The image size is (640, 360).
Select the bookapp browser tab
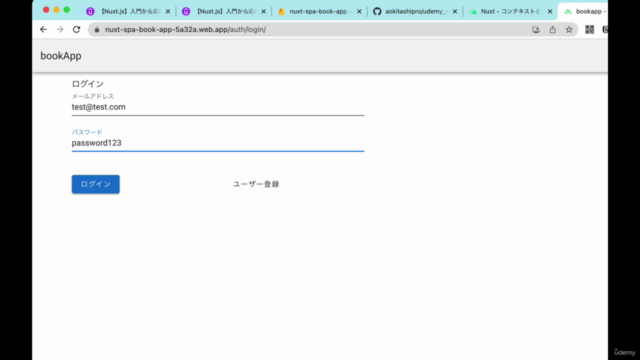click(584, 11)
